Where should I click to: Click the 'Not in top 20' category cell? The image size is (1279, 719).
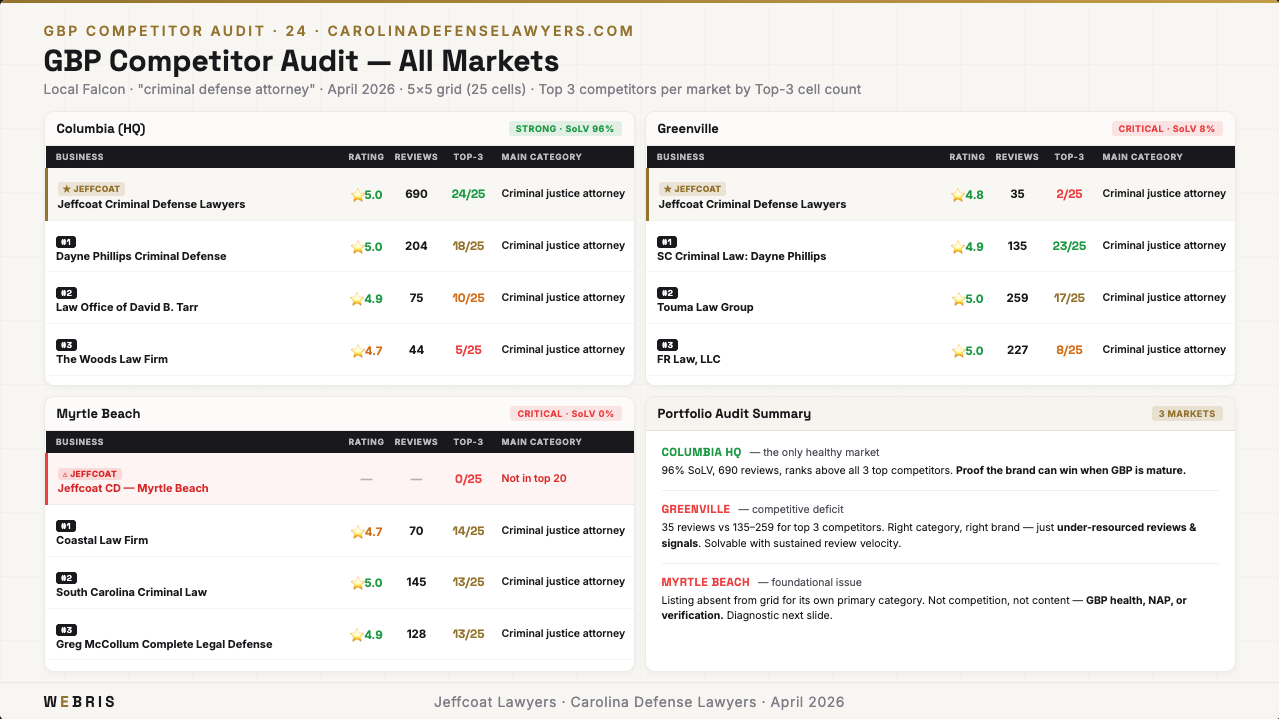[534, 479]
